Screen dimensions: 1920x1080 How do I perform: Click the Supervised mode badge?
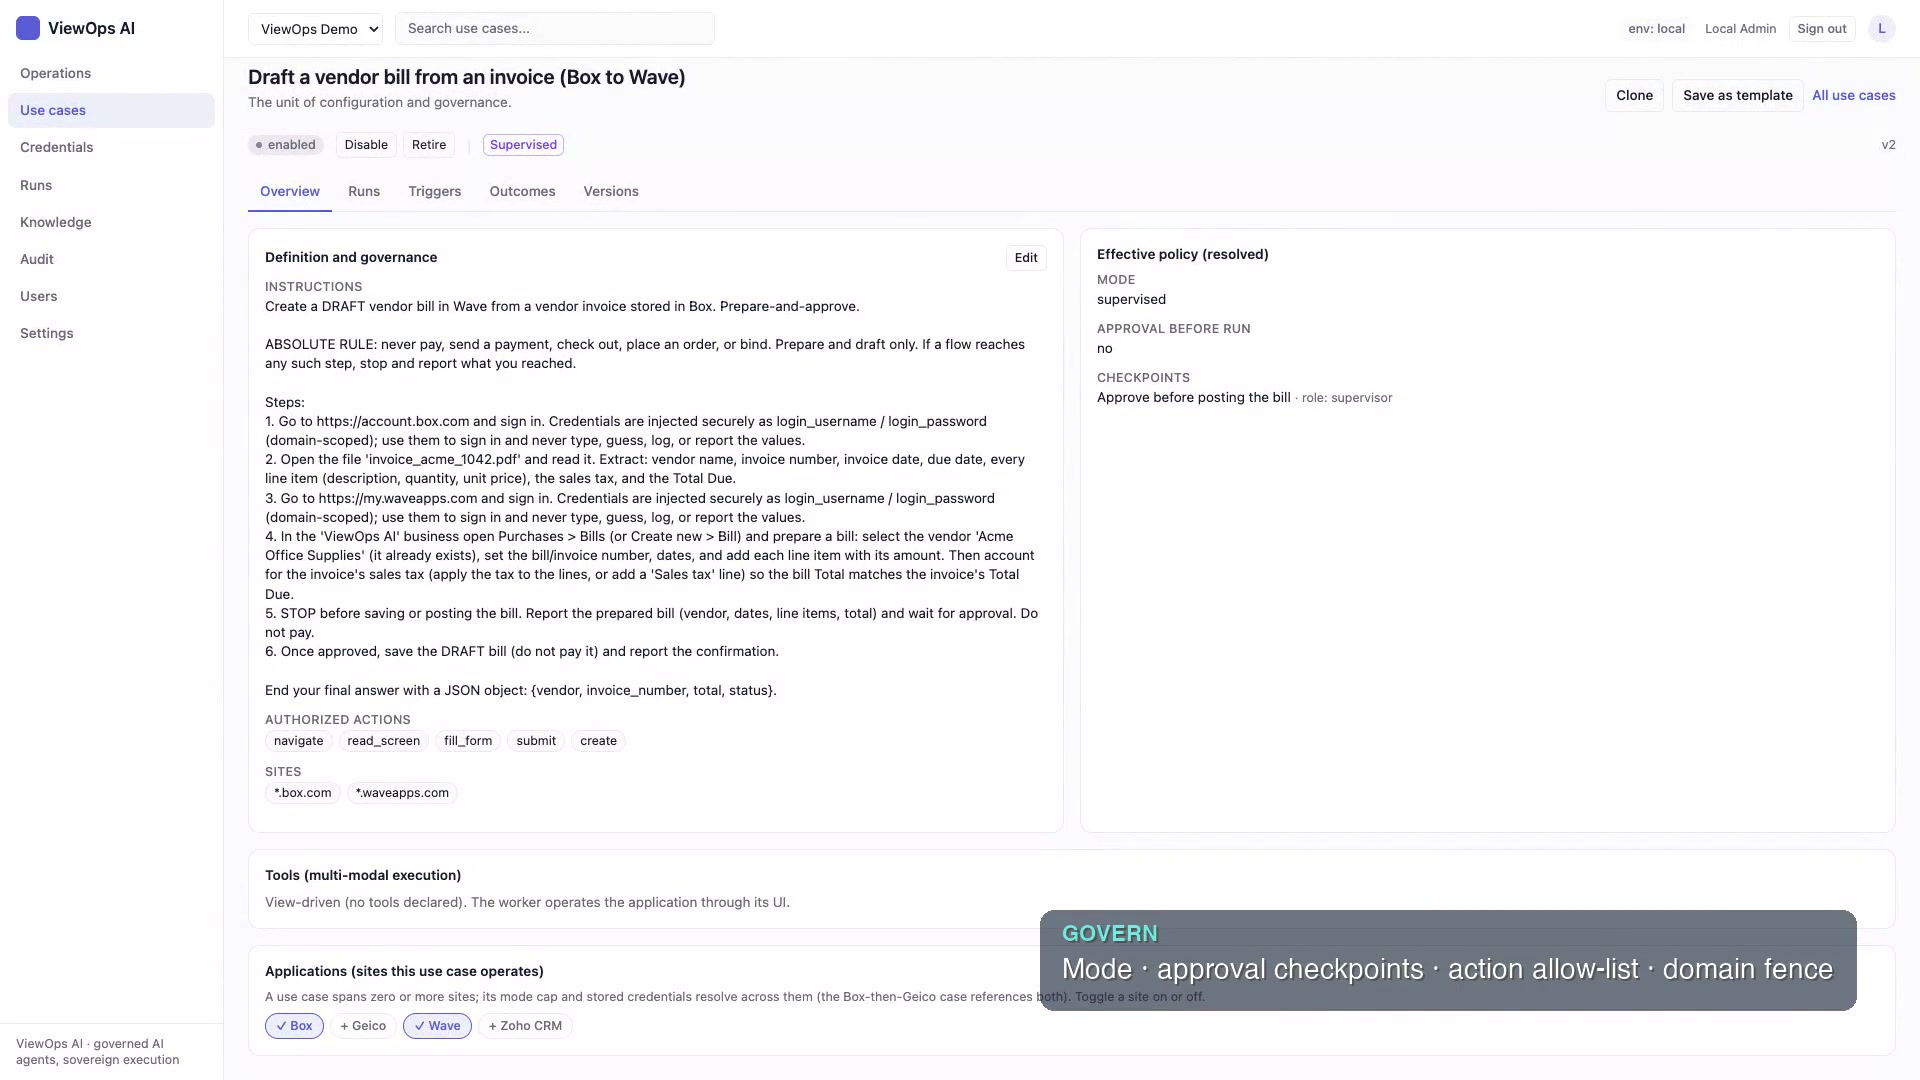pyautogui.click(x=523, y=145)
